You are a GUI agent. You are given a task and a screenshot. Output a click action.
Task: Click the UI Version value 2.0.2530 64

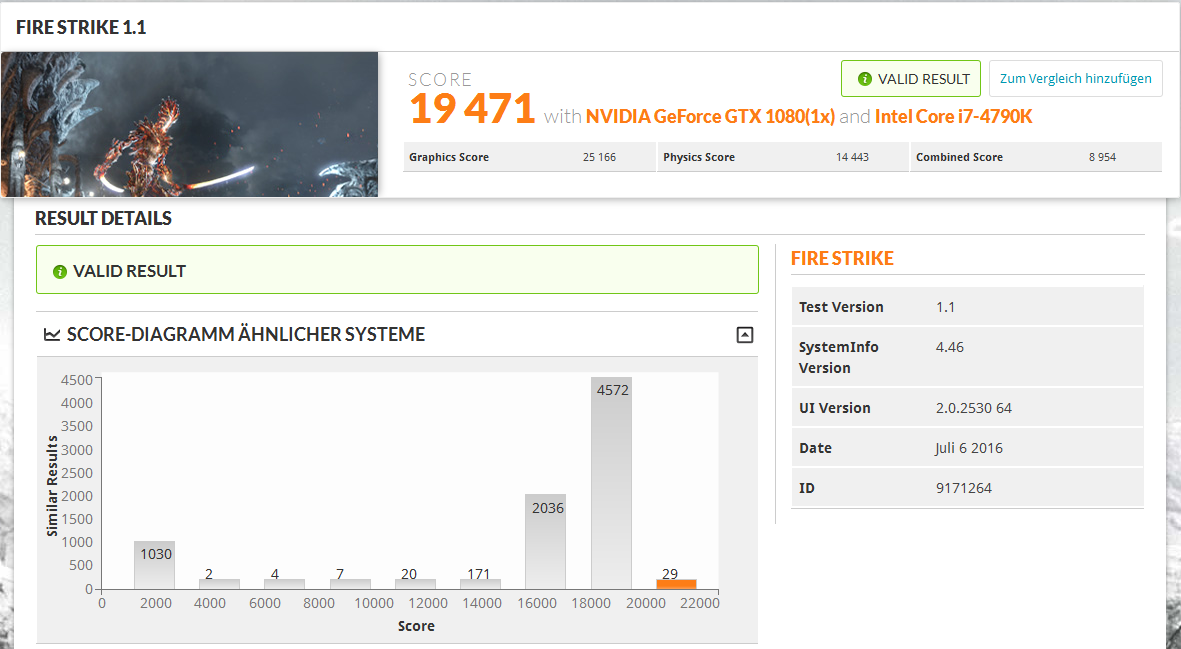974,408
